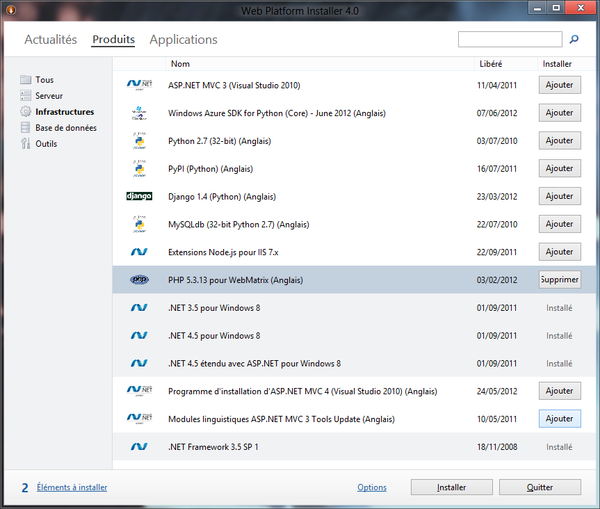Select the Serveur category
This screenshot has height=509, width=600.
[x=49, y=96]
